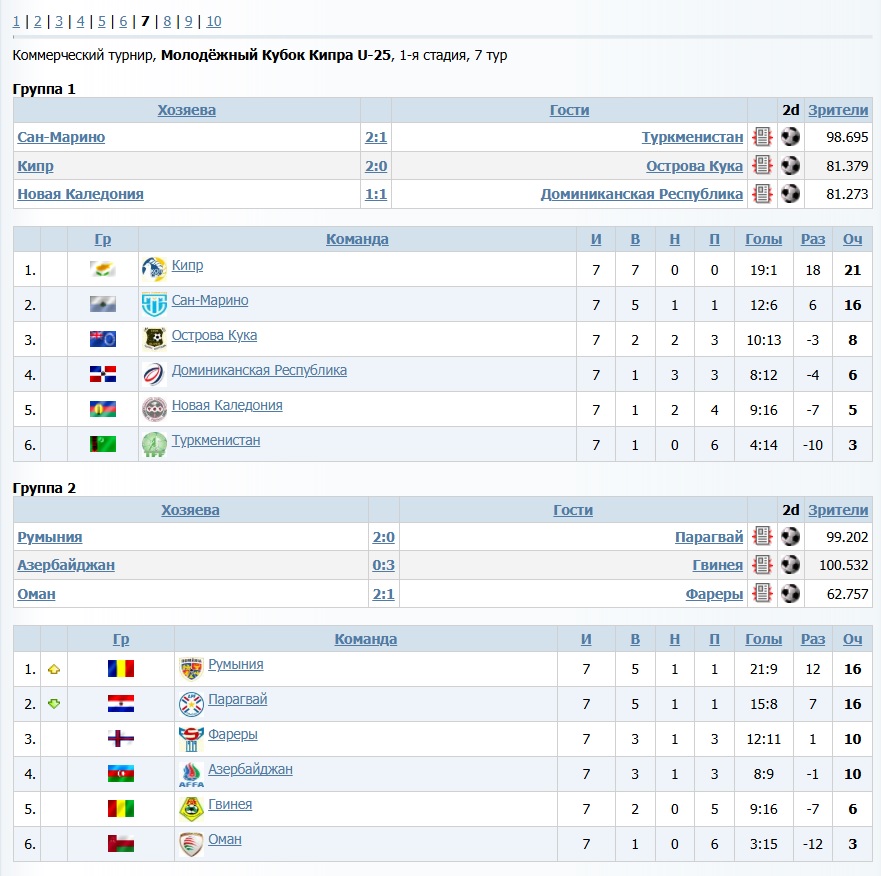The image size is (881, 876).
Task: Sort Group 1 matches by Зрители
Action: tap(838, 110)
